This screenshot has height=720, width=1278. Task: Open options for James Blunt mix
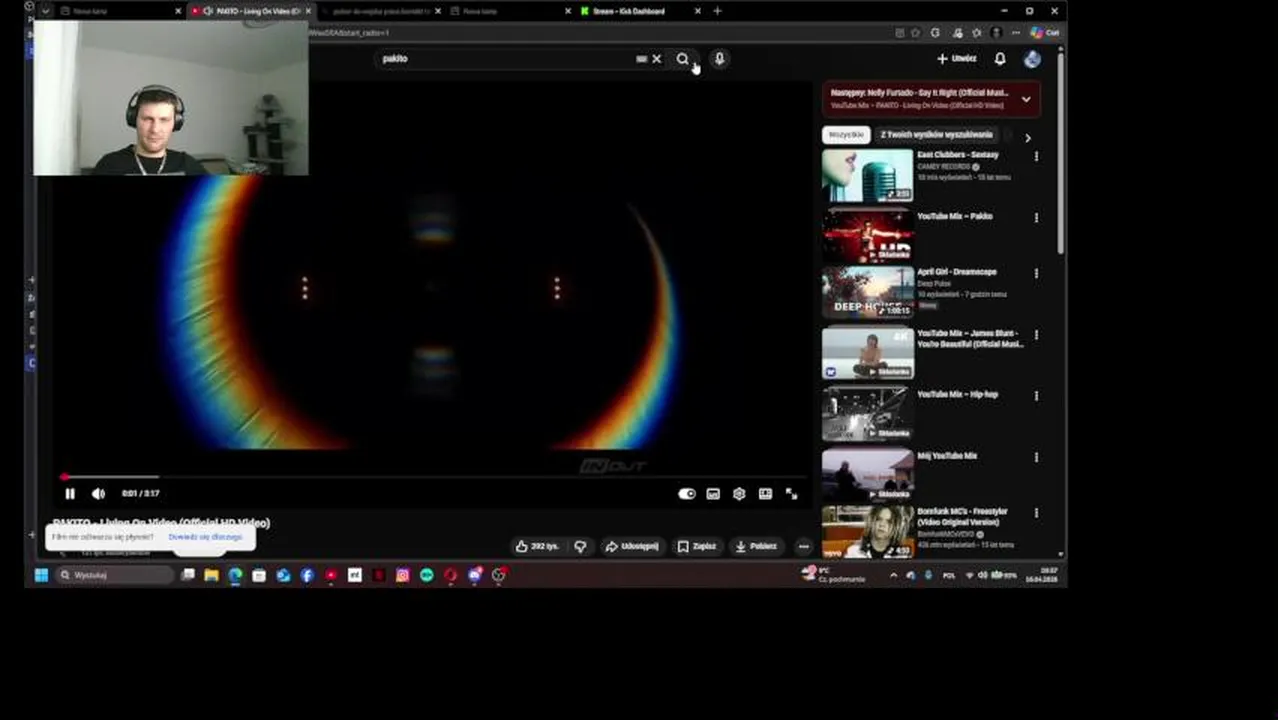pyautogui.click(x=1036, y=335)
